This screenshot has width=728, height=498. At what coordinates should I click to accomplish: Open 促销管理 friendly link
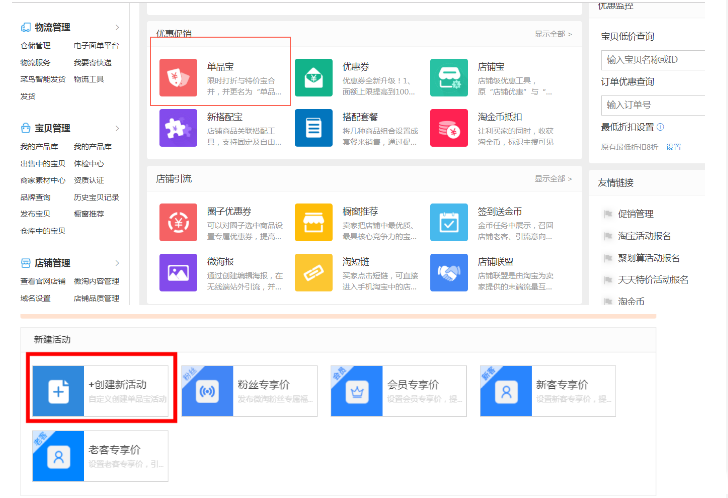636,214
